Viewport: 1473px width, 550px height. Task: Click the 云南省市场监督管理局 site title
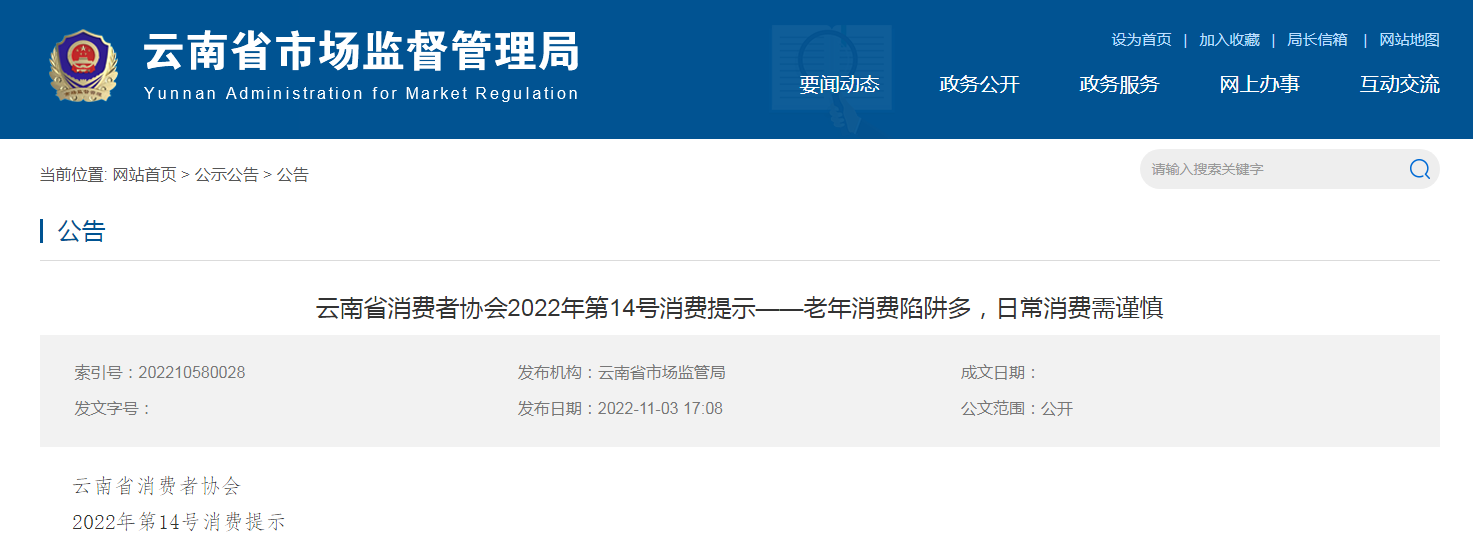(x=361, y=52)
